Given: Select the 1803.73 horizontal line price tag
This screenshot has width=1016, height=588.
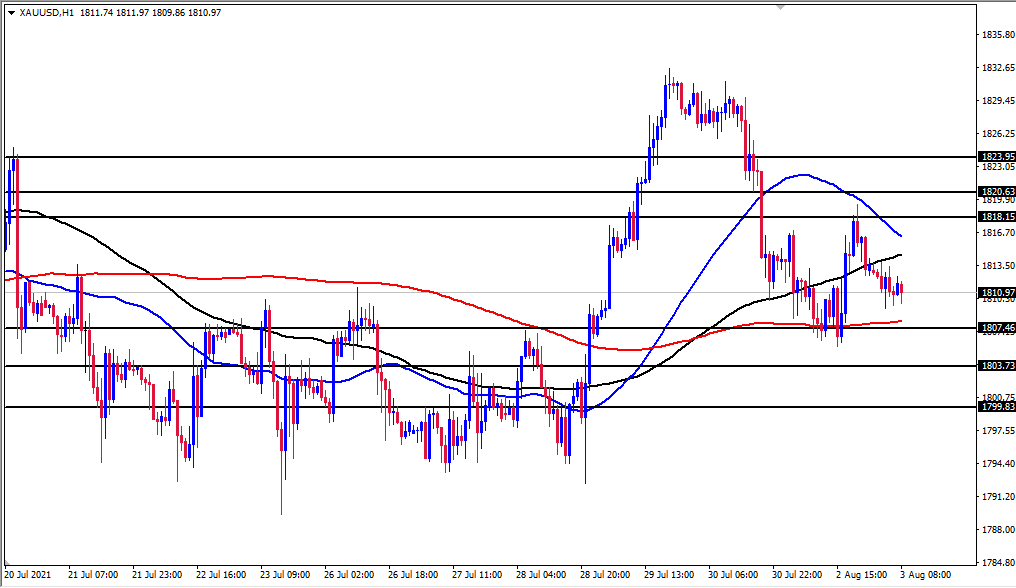Looking at the screenshot, I should (997, 366).
